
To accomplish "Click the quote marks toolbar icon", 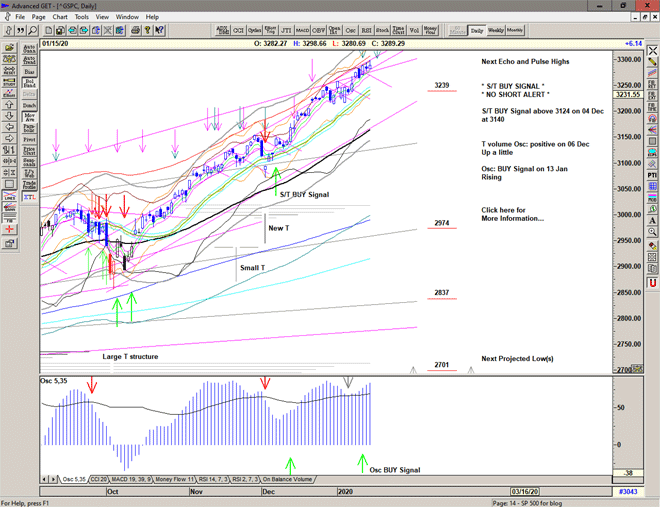I will coord(20,30).
